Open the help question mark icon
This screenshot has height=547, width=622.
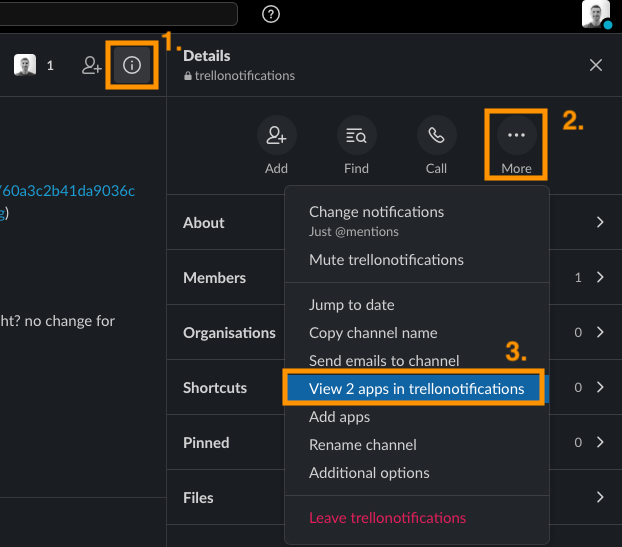pos(271,14)
